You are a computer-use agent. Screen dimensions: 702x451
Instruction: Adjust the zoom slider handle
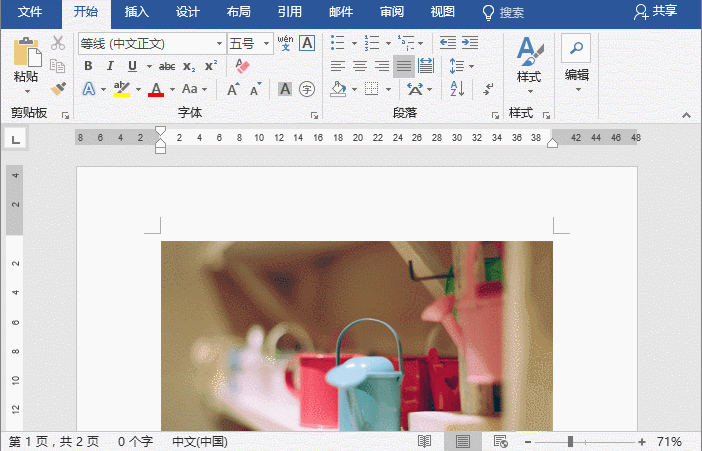(x=570, y=442)
